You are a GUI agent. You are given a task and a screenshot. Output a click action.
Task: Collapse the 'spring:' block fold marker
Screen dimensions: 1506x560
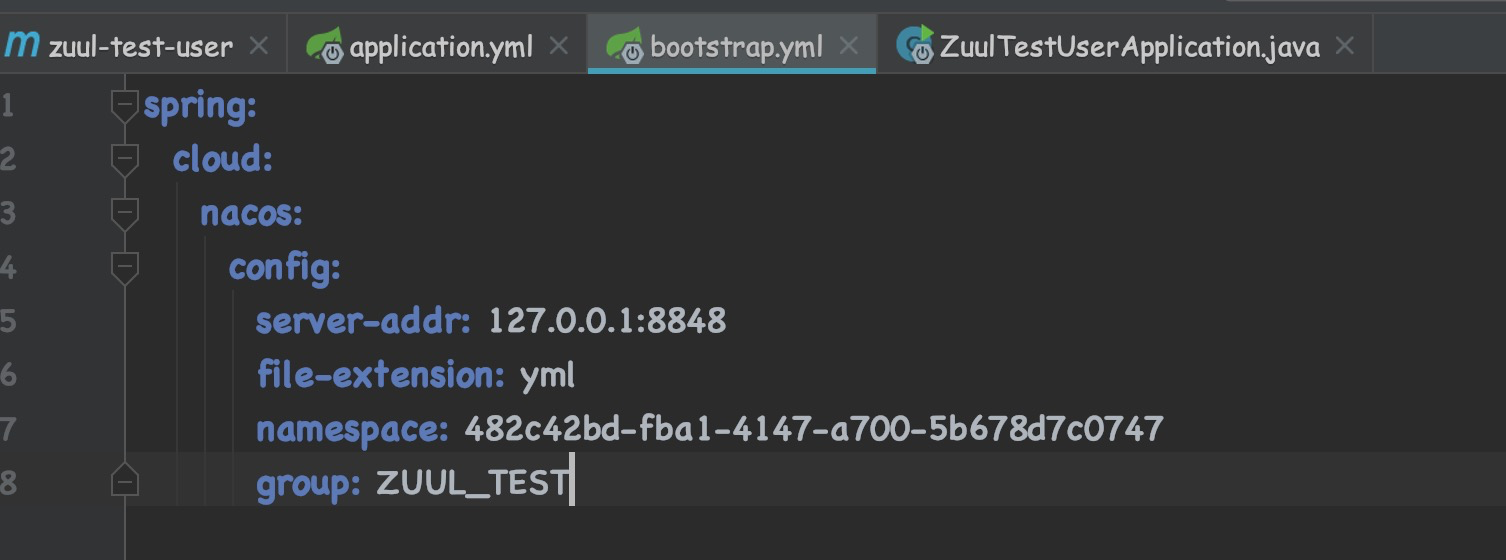click(x=124, y=105)
